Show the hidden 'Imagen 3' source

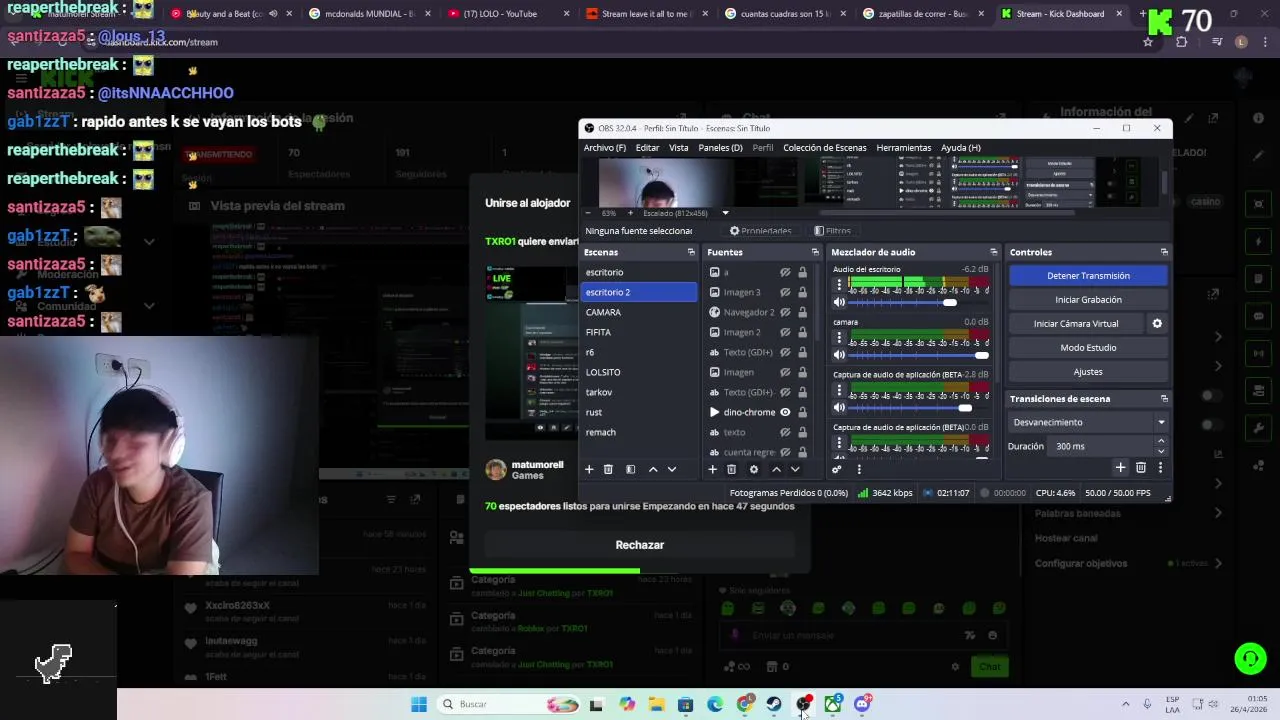785,292
